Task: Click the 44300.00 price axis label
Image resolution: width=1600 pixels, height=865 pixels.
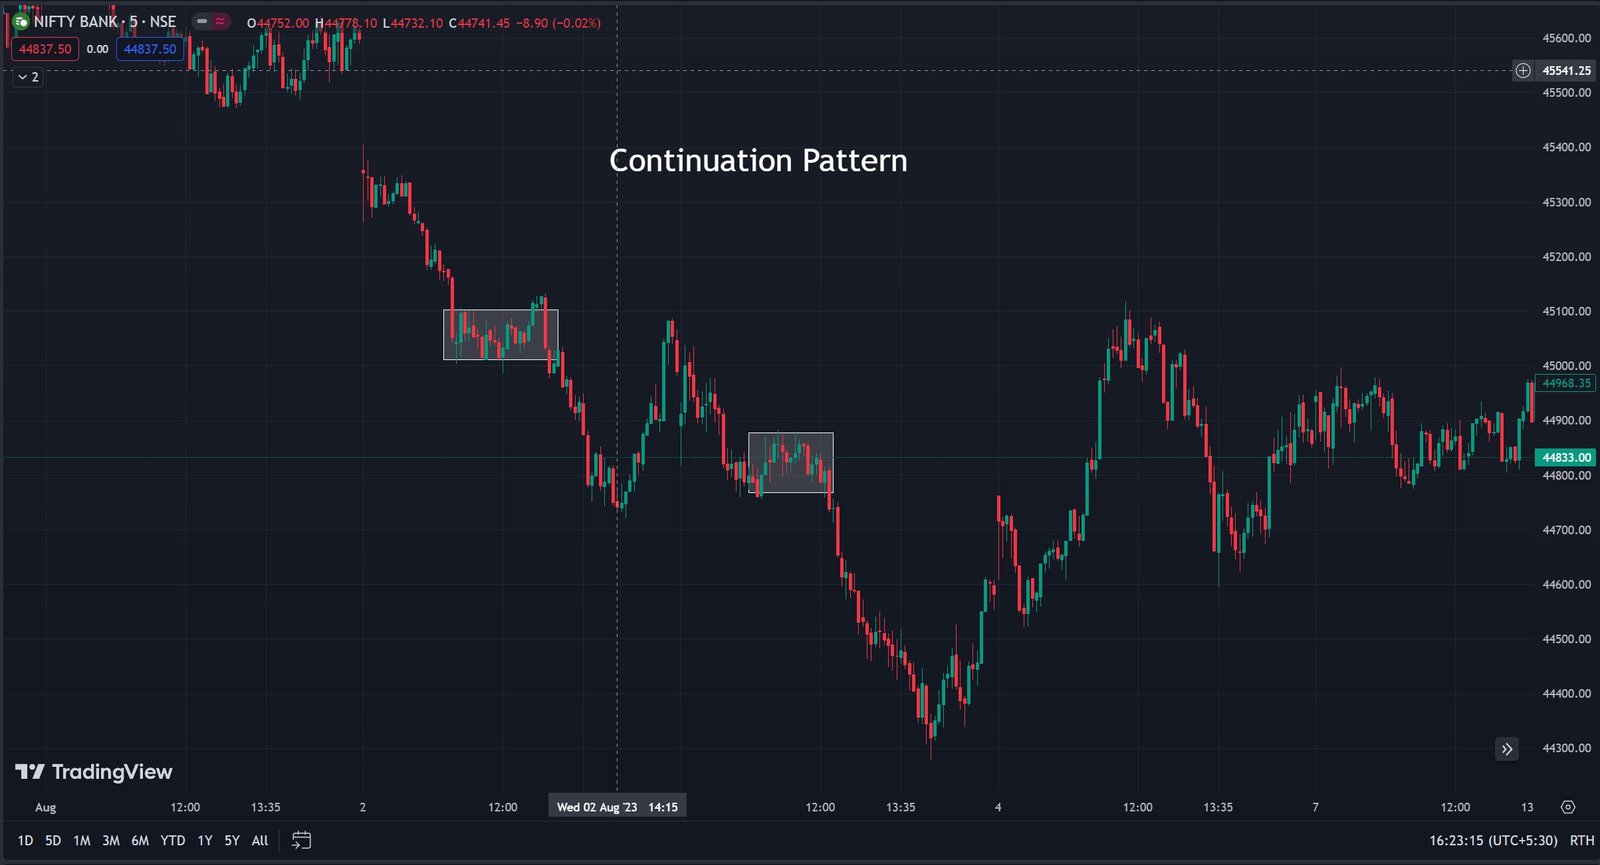Action: click(x=1567, y=748)
